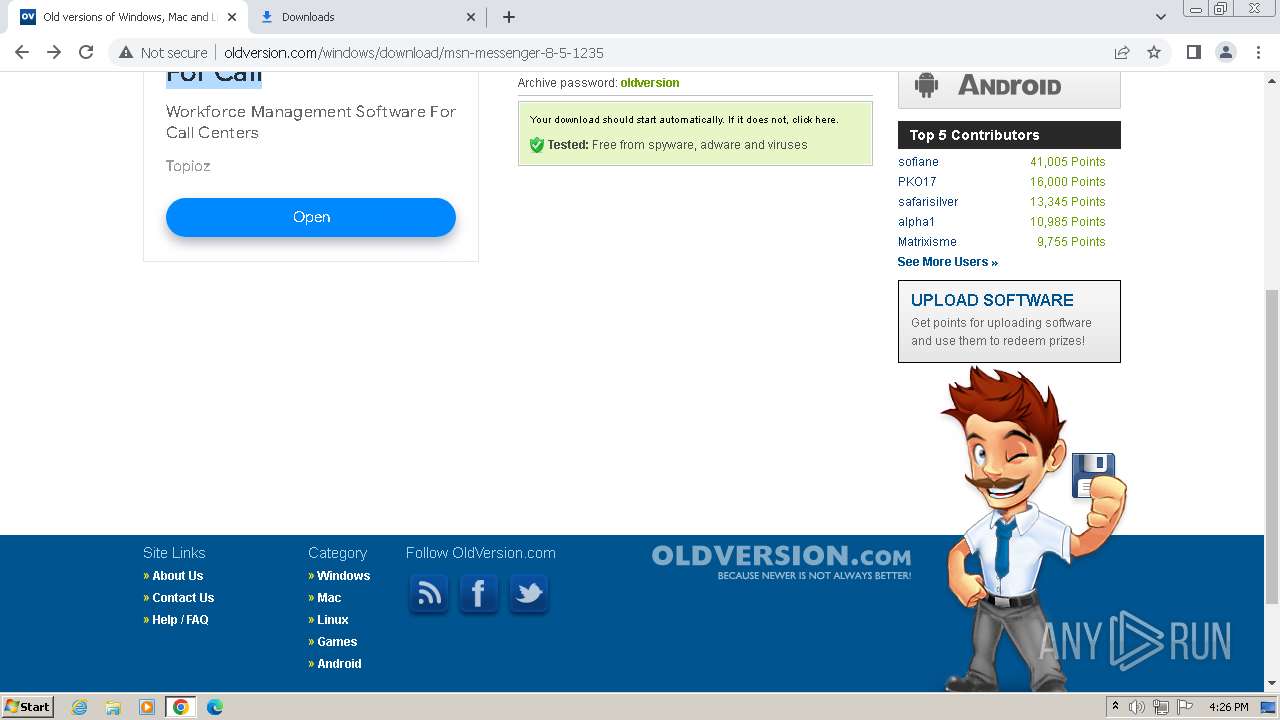This screenshot has width=1280, height=720.
Task: Click the browser back arrow
Action: [22, 52]
